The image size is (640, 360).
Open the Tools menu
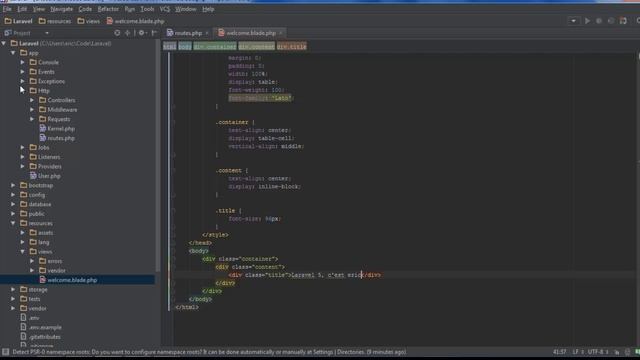(147, 9)
